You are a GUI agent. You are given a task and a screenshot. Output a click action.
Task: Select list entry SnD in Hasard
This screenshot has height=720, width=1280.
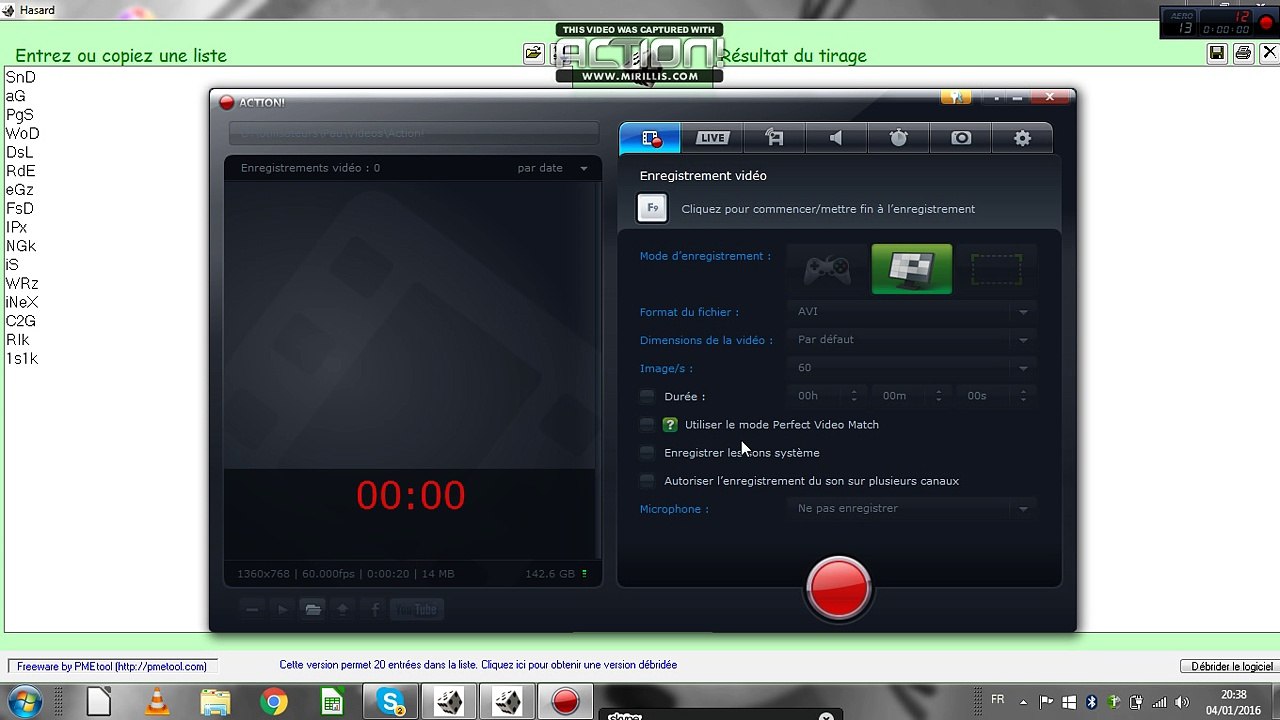[20, 77]
